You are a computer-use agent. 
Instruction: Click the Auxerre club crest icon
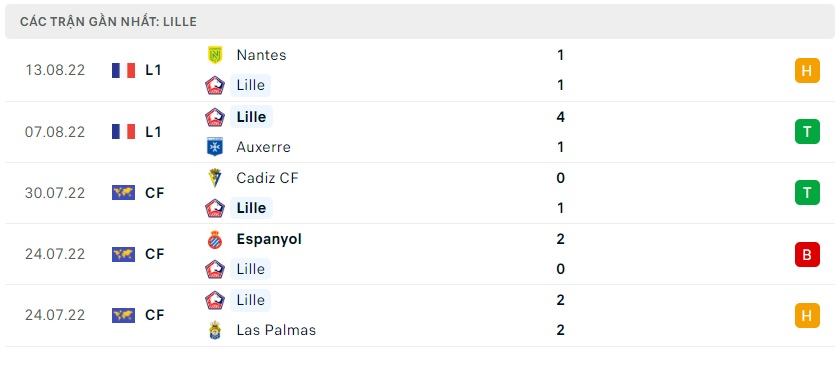pos(215,147)
